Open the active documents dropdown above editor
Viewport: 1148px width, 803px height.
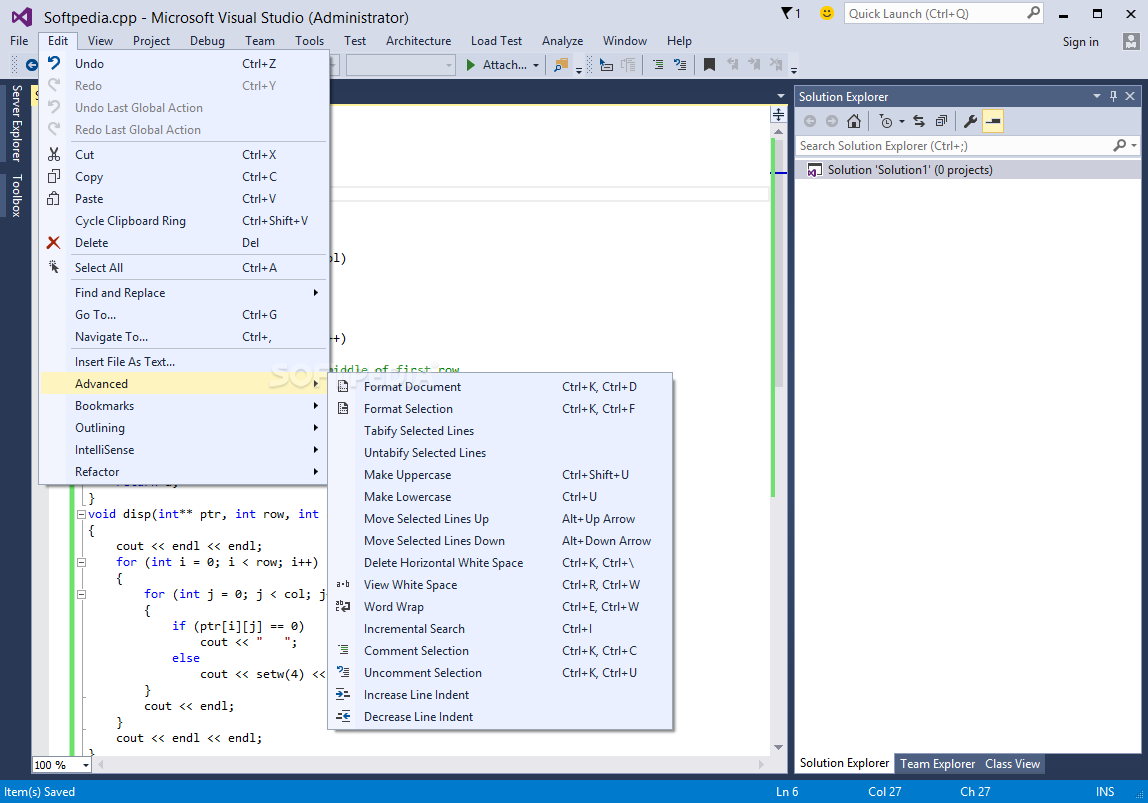point(780,96)
